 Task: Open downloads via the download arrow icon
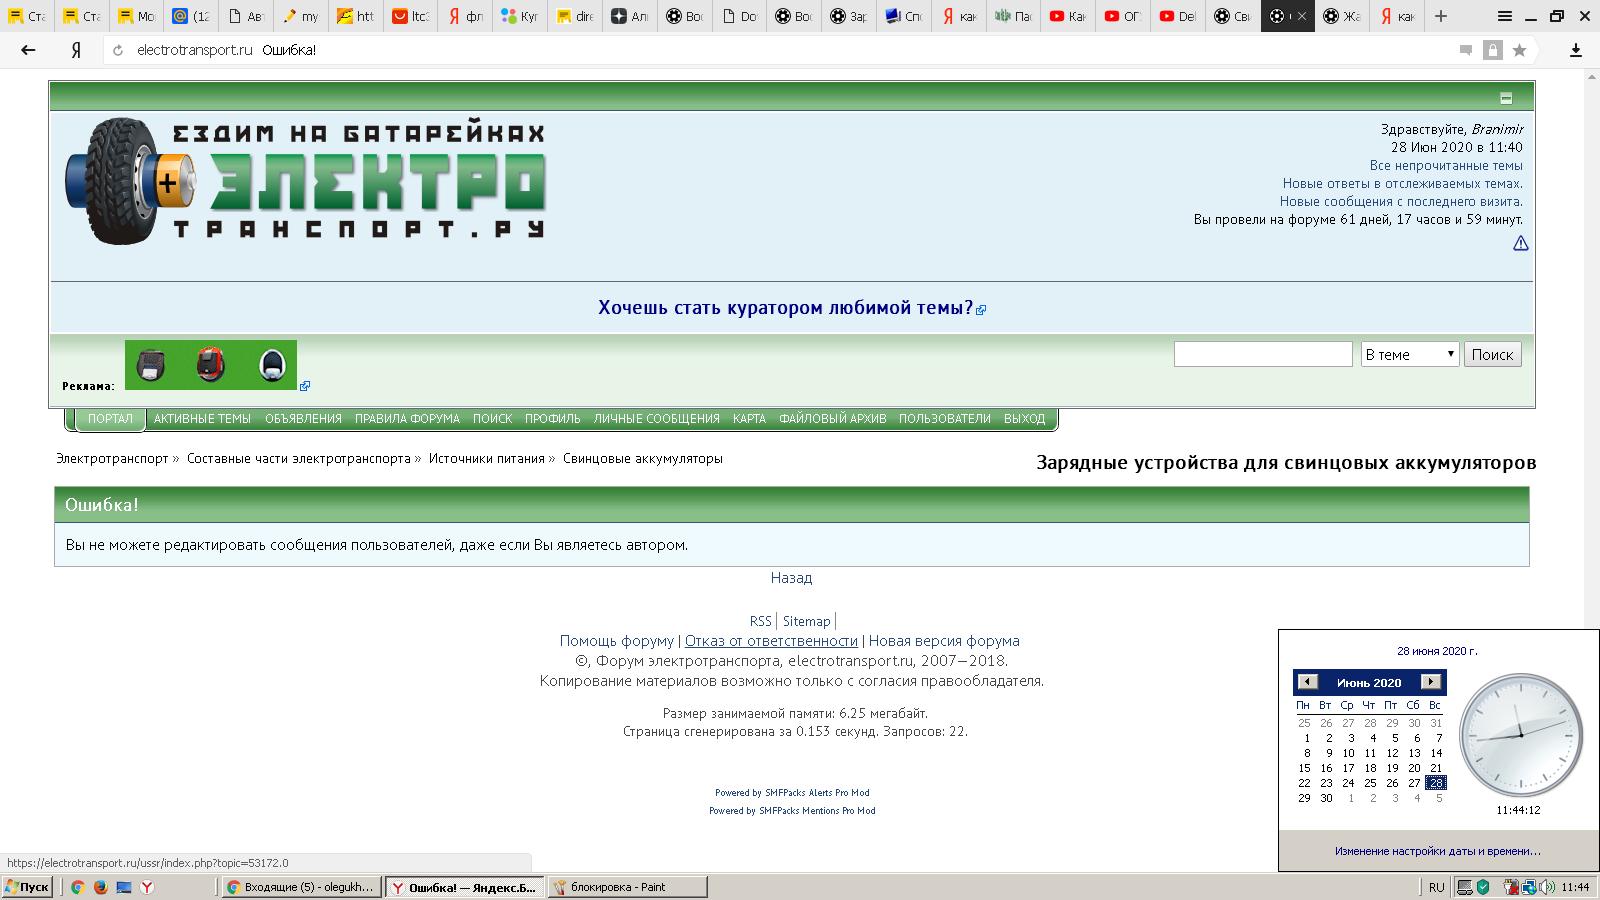point(1576,50)
